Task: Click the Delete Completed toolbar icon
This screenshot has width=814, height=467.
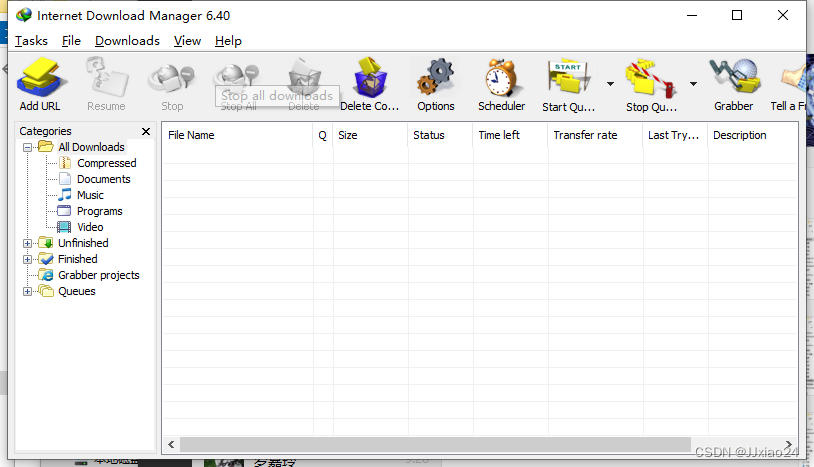Action: pos(370,77)
